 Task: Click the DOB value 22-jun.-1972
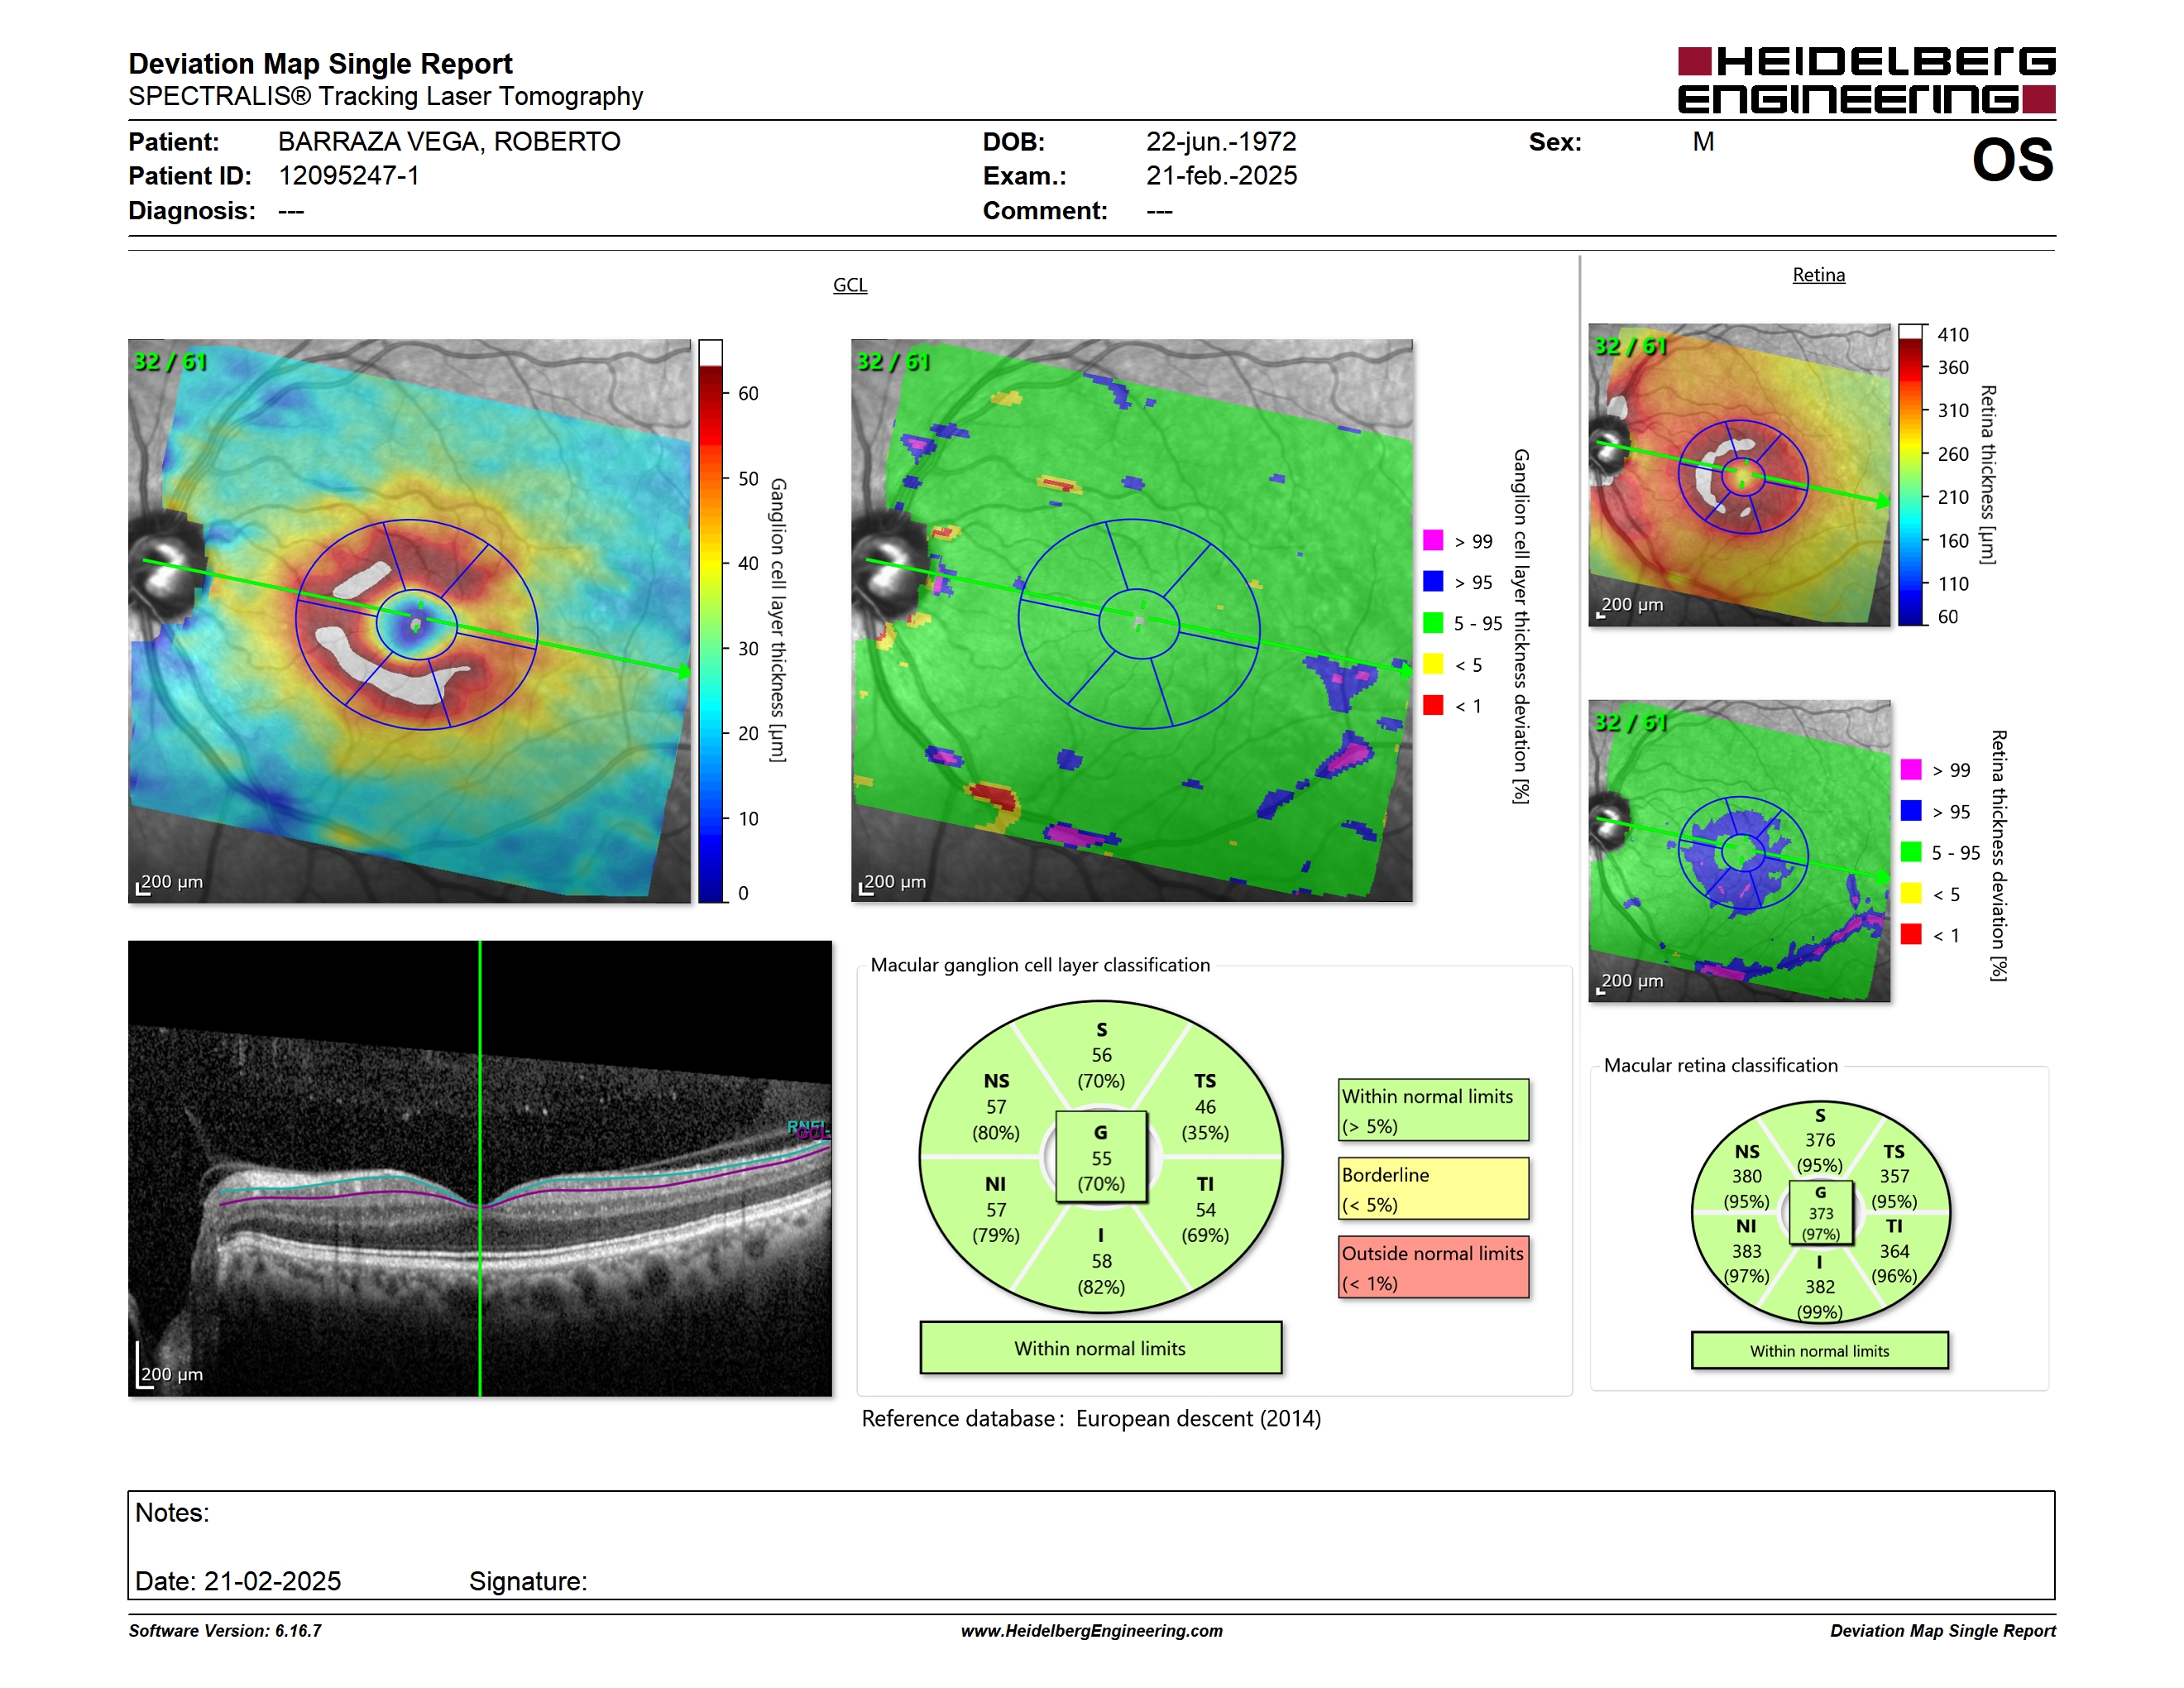point(1221,142)
